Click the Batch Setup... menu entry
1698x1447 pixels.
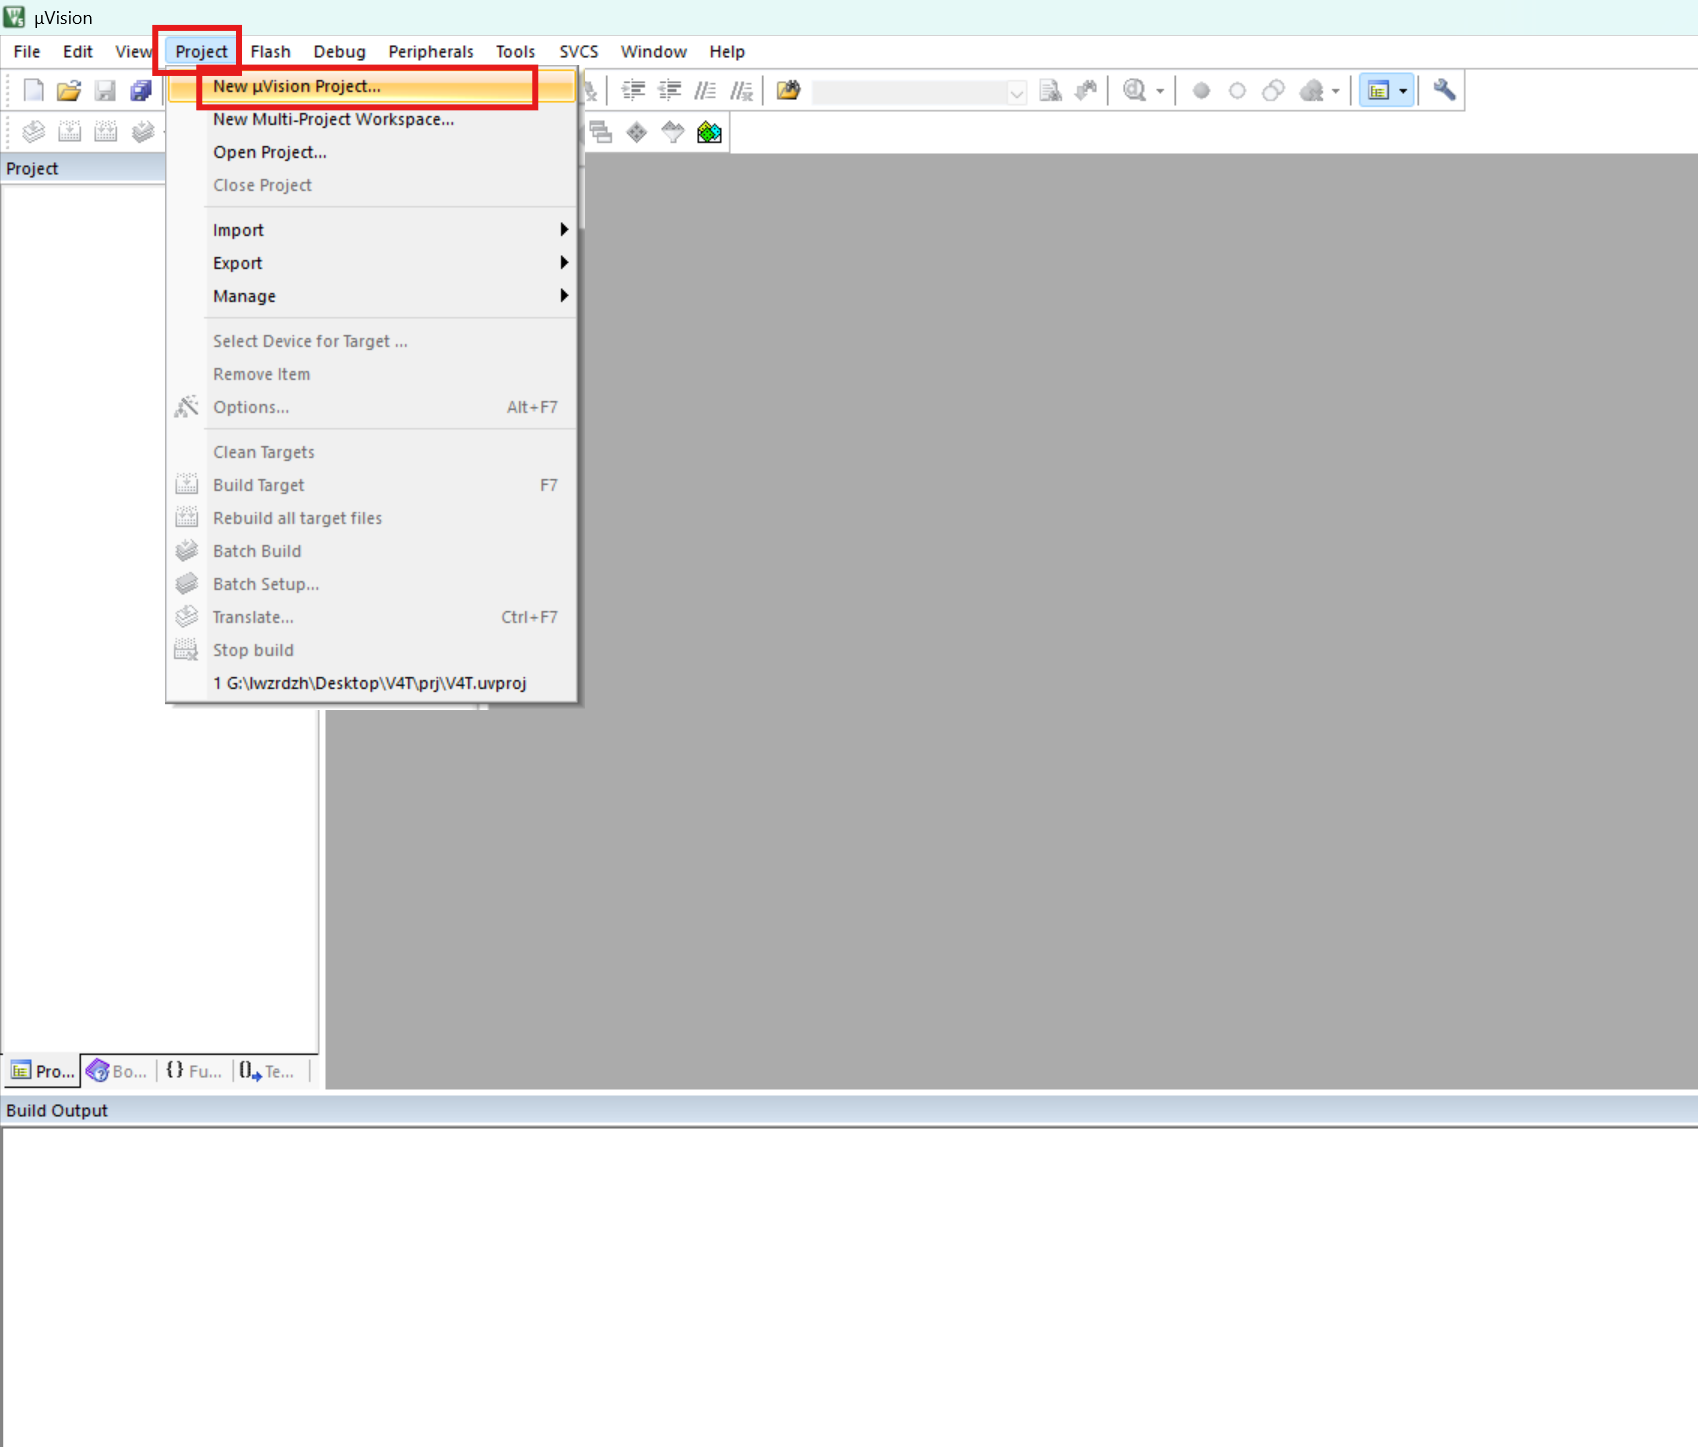[x=372, y=584]
